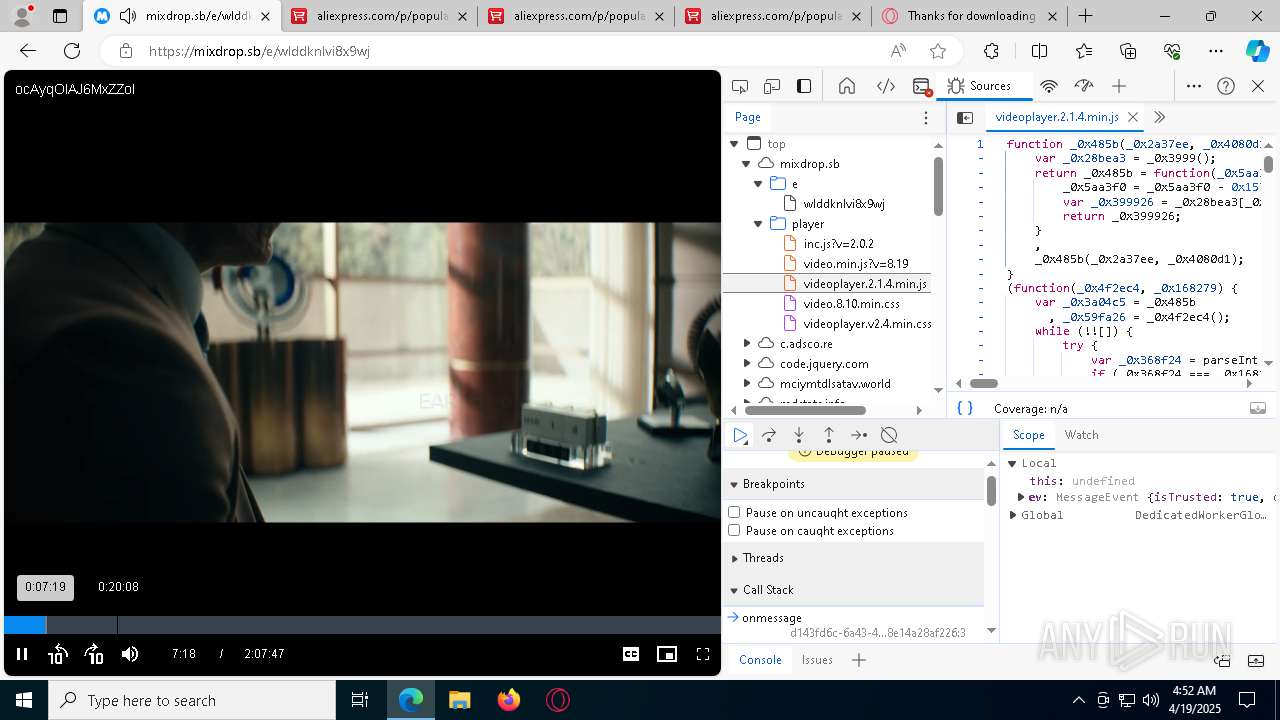Enable pause on uncaught exceptions
Image resolution: width=1280 pixels, height=720 pixels.
coord(734,513)
